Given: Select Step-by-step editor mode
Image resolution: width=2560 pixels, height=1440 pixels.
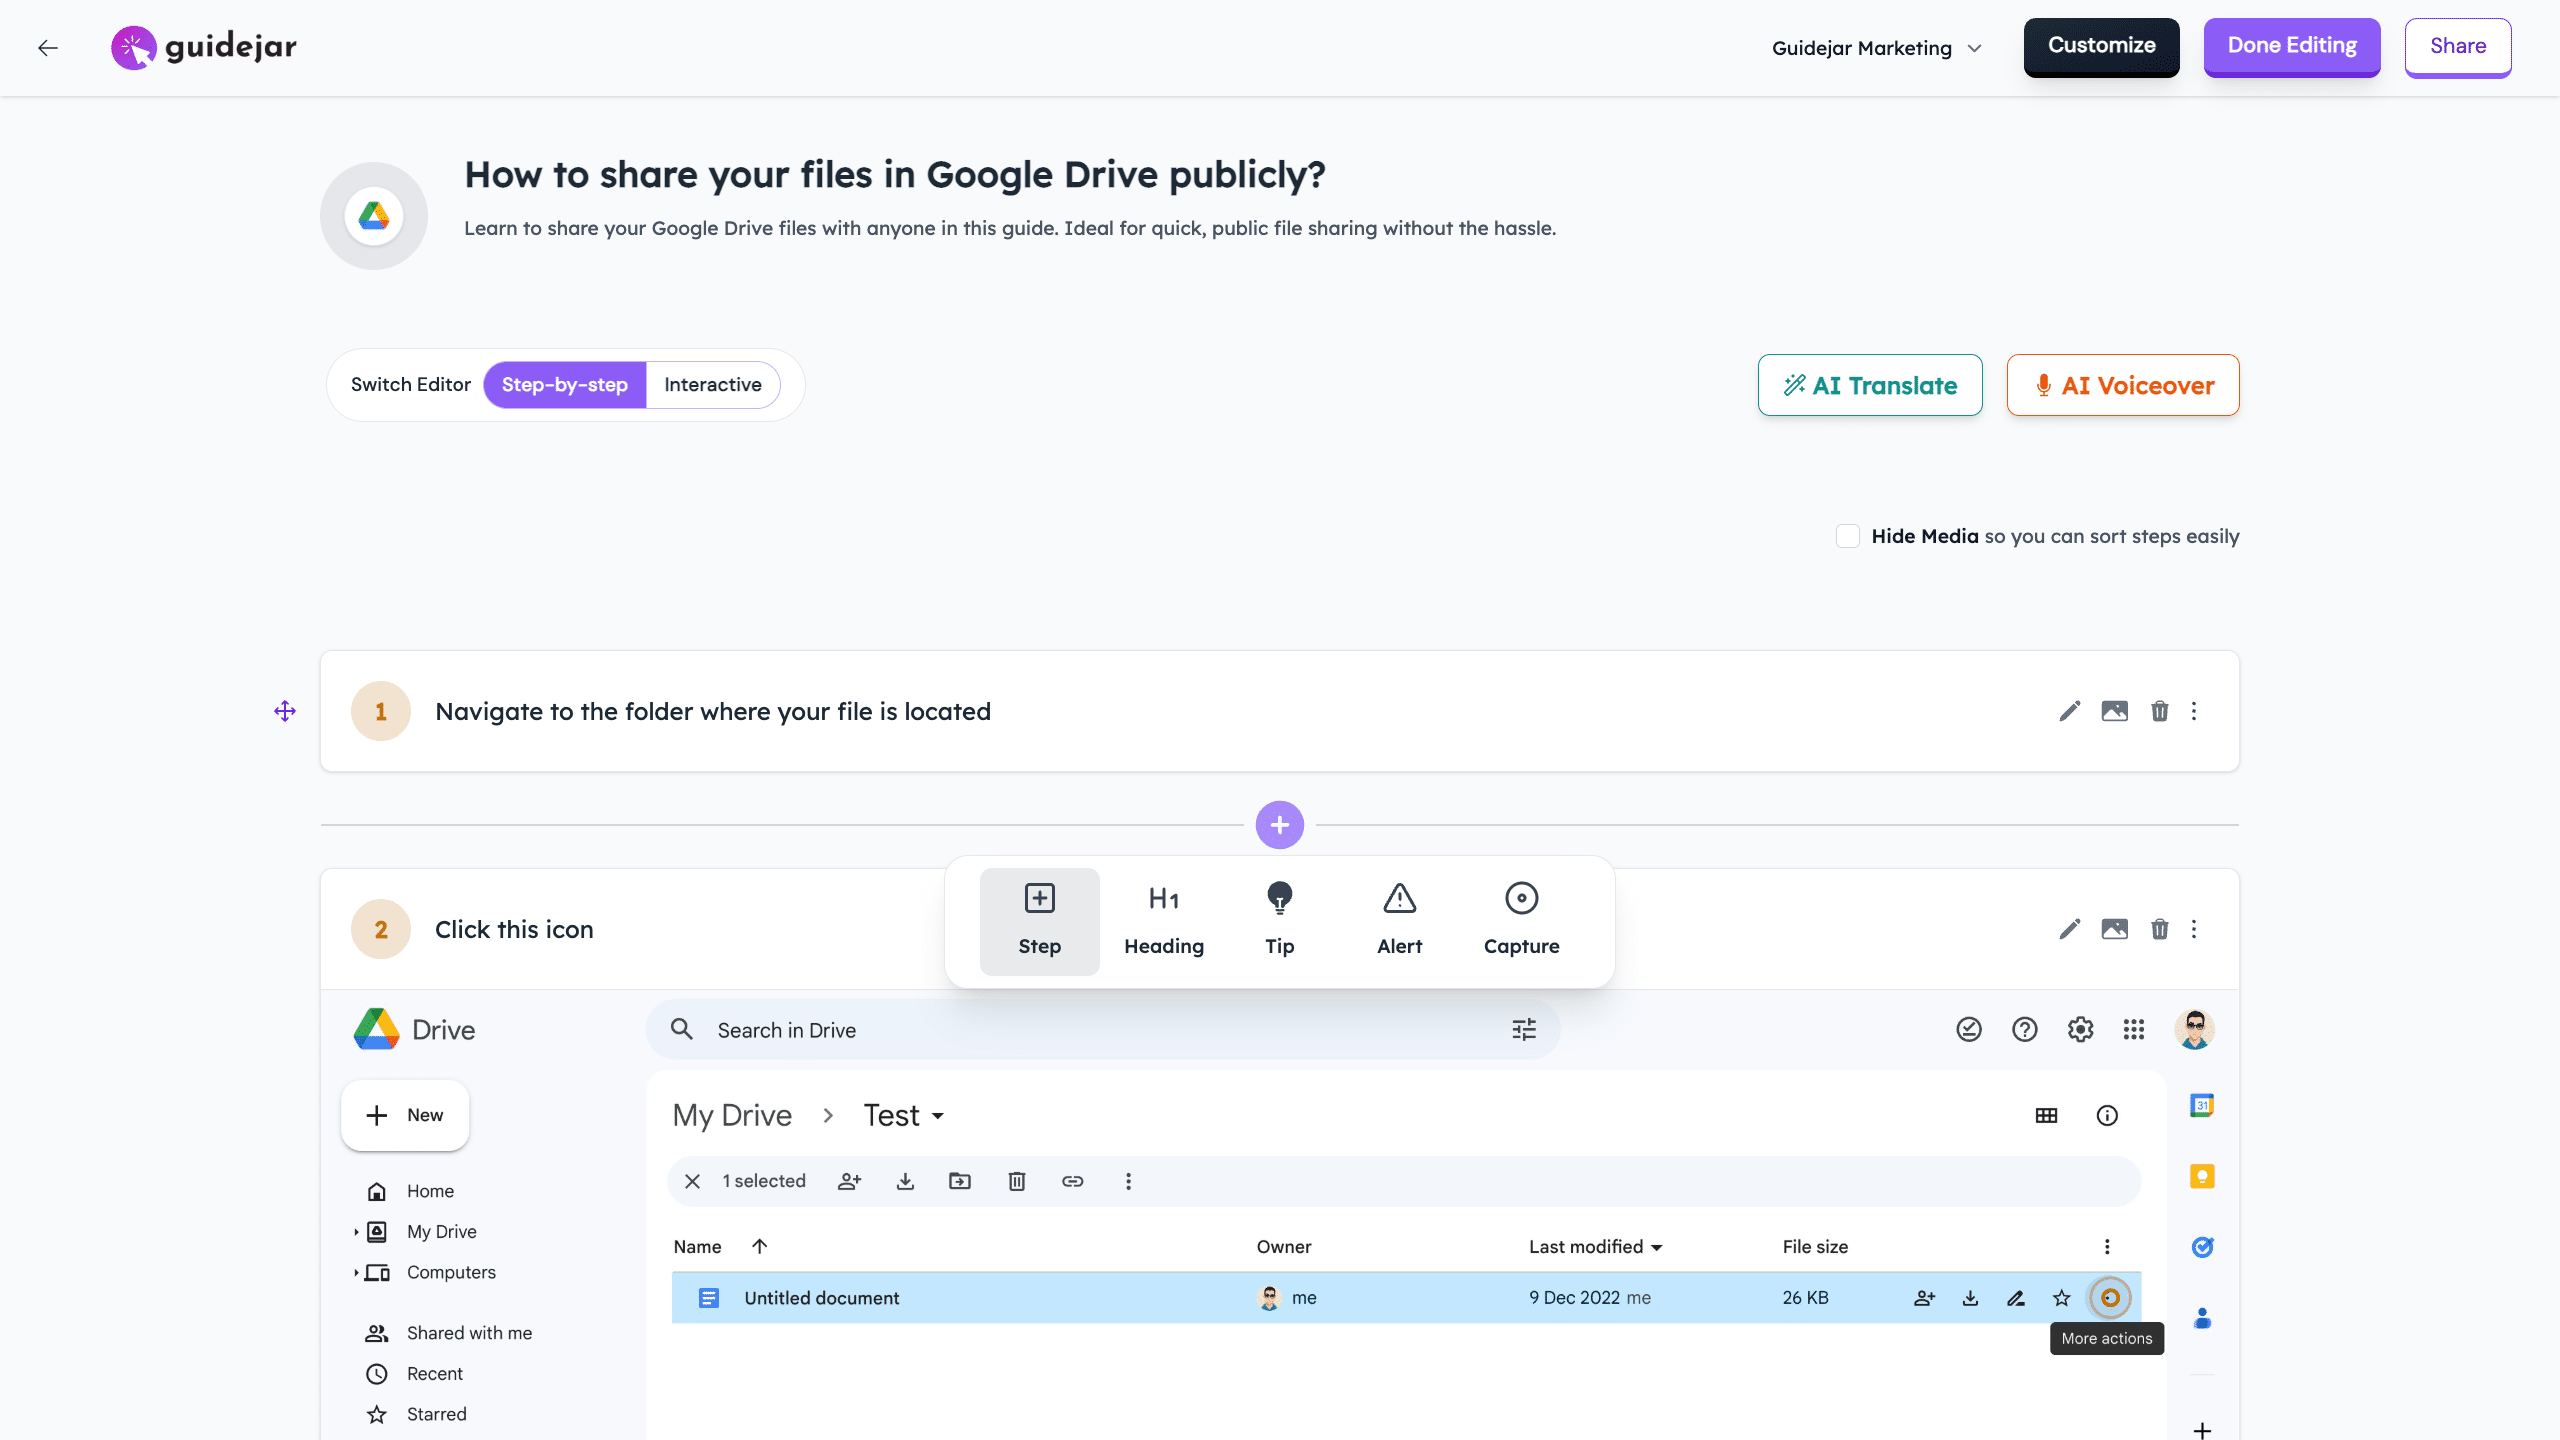Looking at the screenshot, I should coord(565,385).
